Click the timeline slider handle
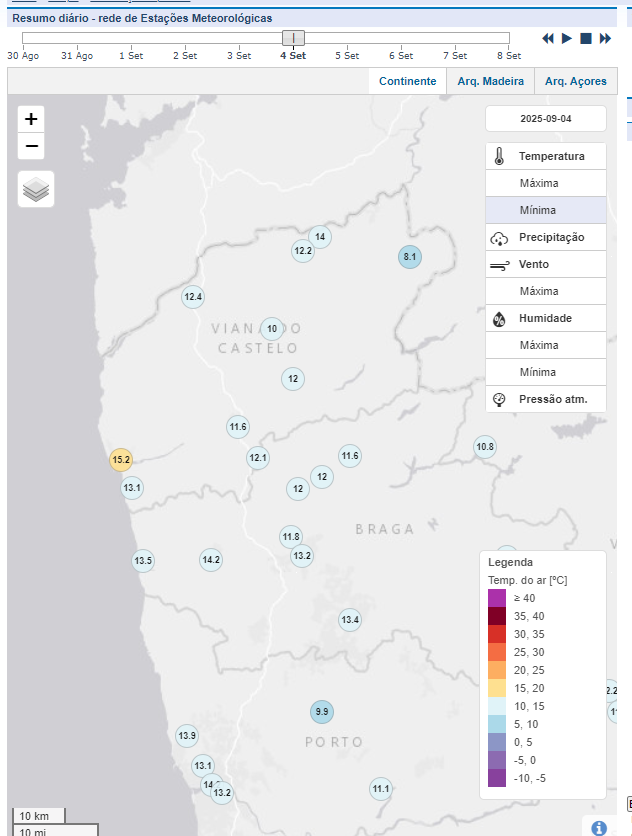Image resolution: width=632 pixels, height=836 pixels. tap(293, 38)
